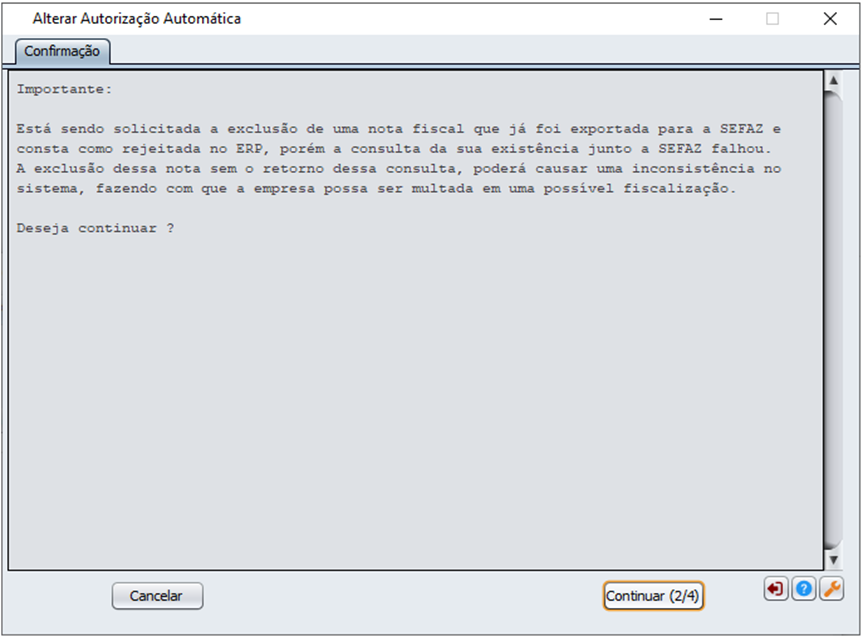Click the line starting 'sistema, fazendo com que'

point(376,188)
